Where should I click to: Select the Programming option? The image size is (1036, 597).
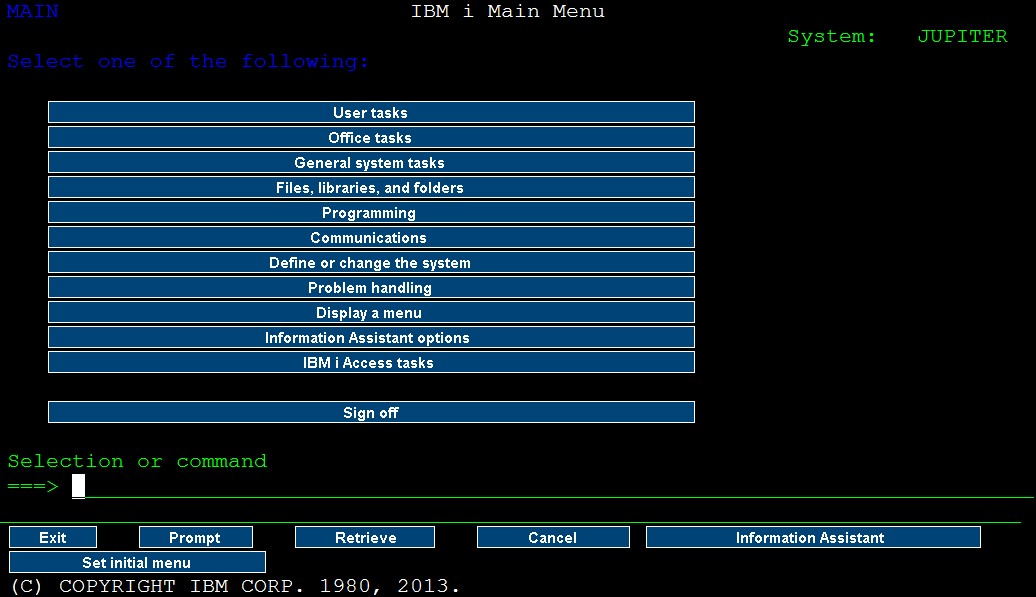pos(370,212)
